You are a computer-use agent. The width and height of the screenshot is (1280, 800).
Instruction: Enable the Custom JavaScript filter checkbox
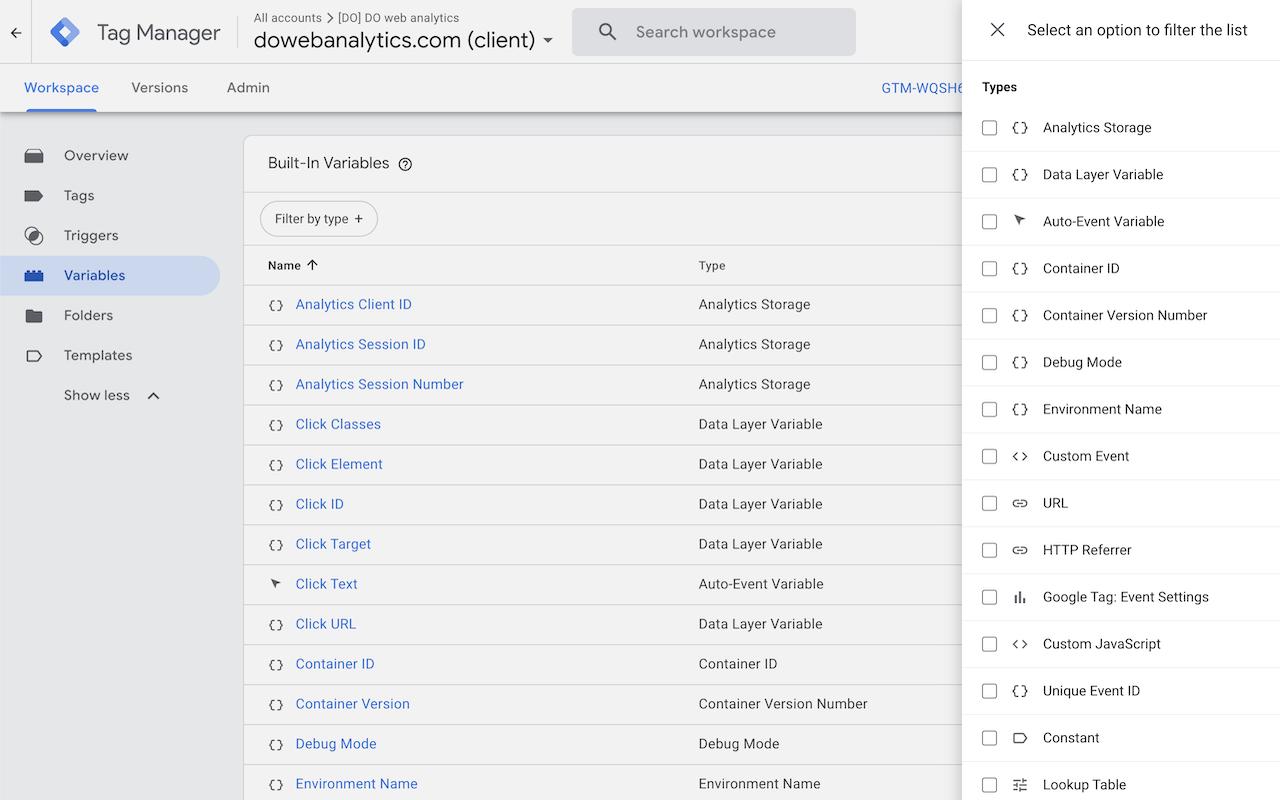coord(989,644)
